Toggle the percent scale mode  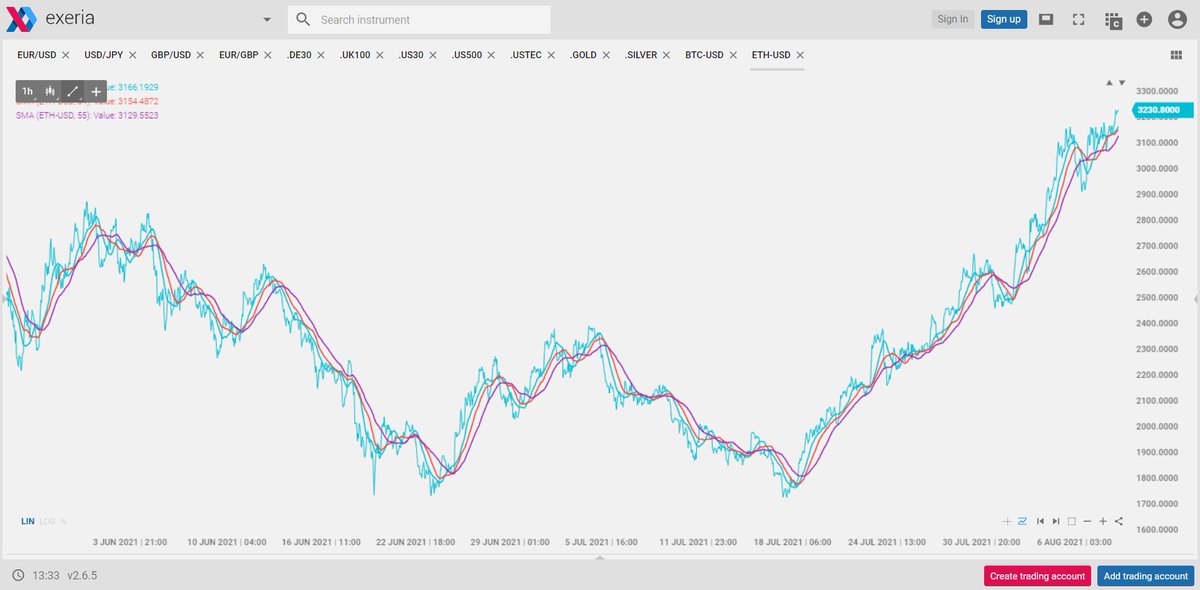tap(63, 521)
